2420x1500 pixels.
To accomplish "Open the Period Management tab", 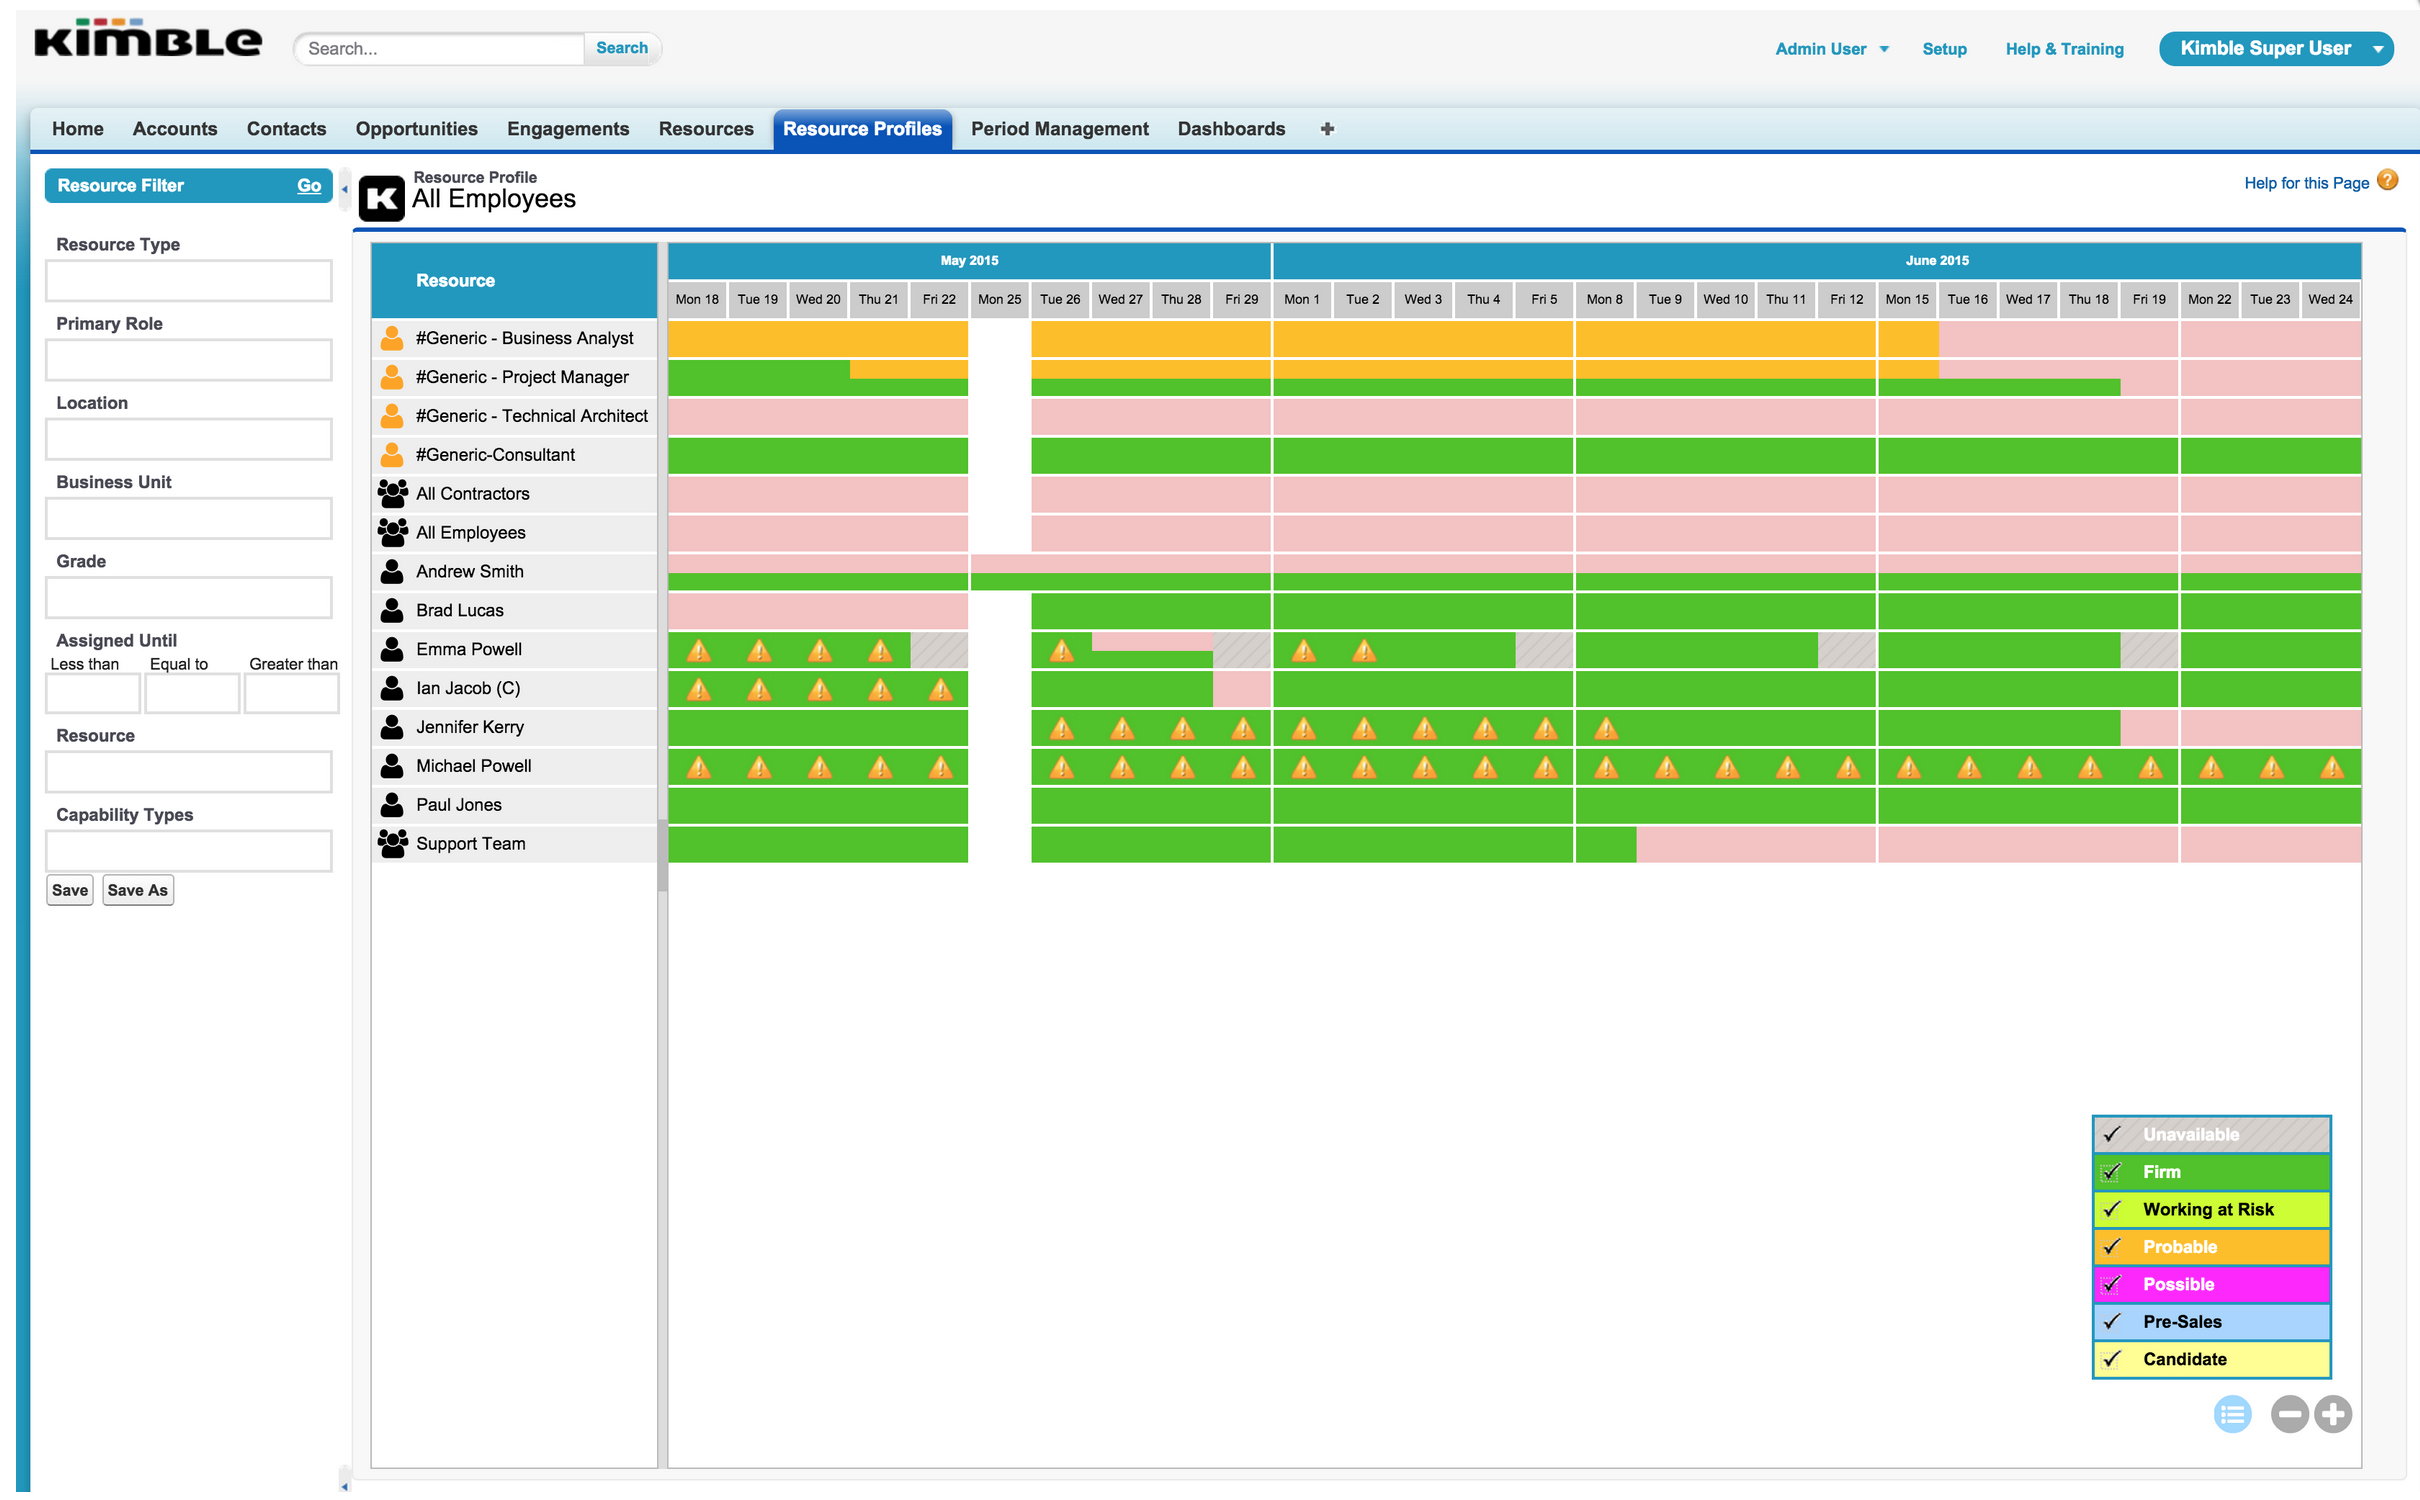I will pyautogui.click(x=1059, y=129).
